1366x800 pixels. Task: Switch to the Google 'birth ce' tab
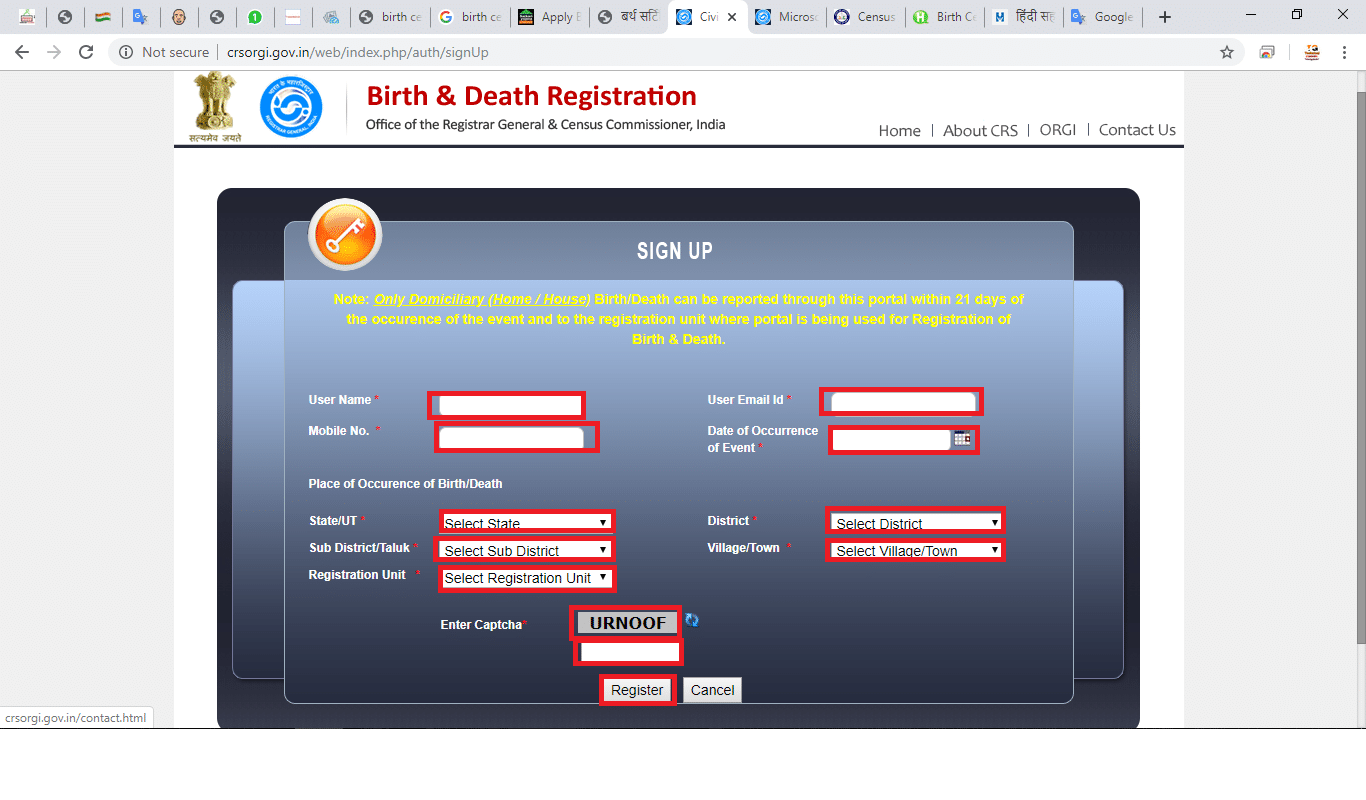(x=471, y=17)
